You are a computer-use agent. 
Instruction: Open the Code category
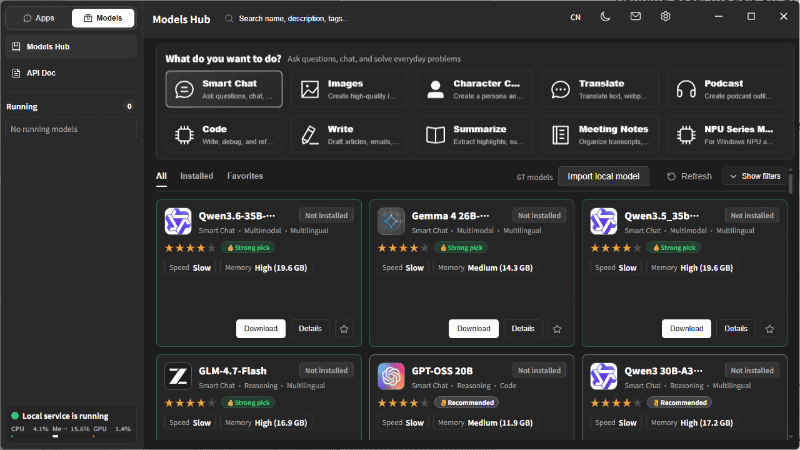coord(223,135)
